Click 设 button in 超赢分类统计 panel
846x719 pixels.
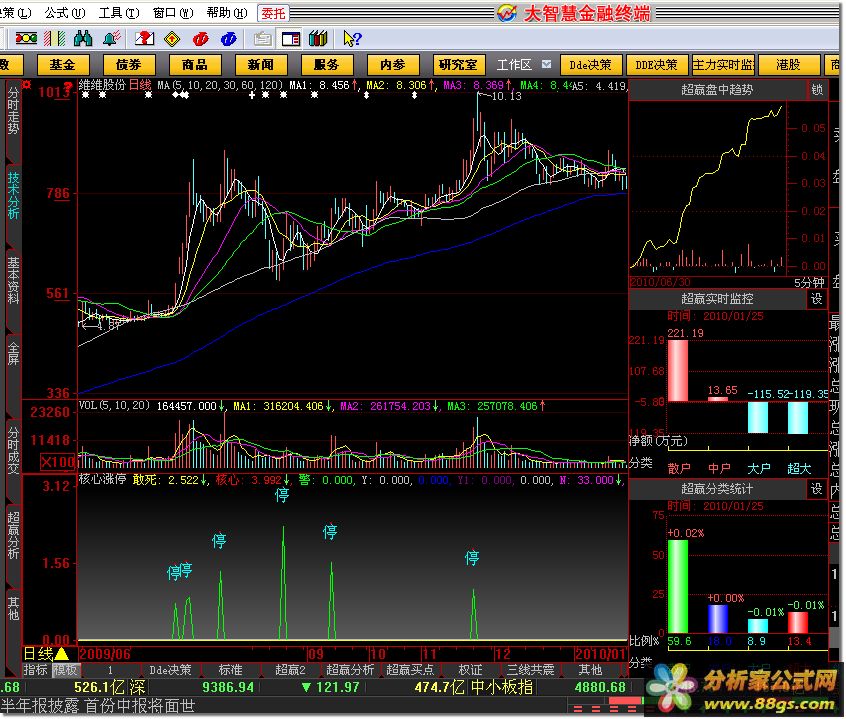(x=817, y=489)
